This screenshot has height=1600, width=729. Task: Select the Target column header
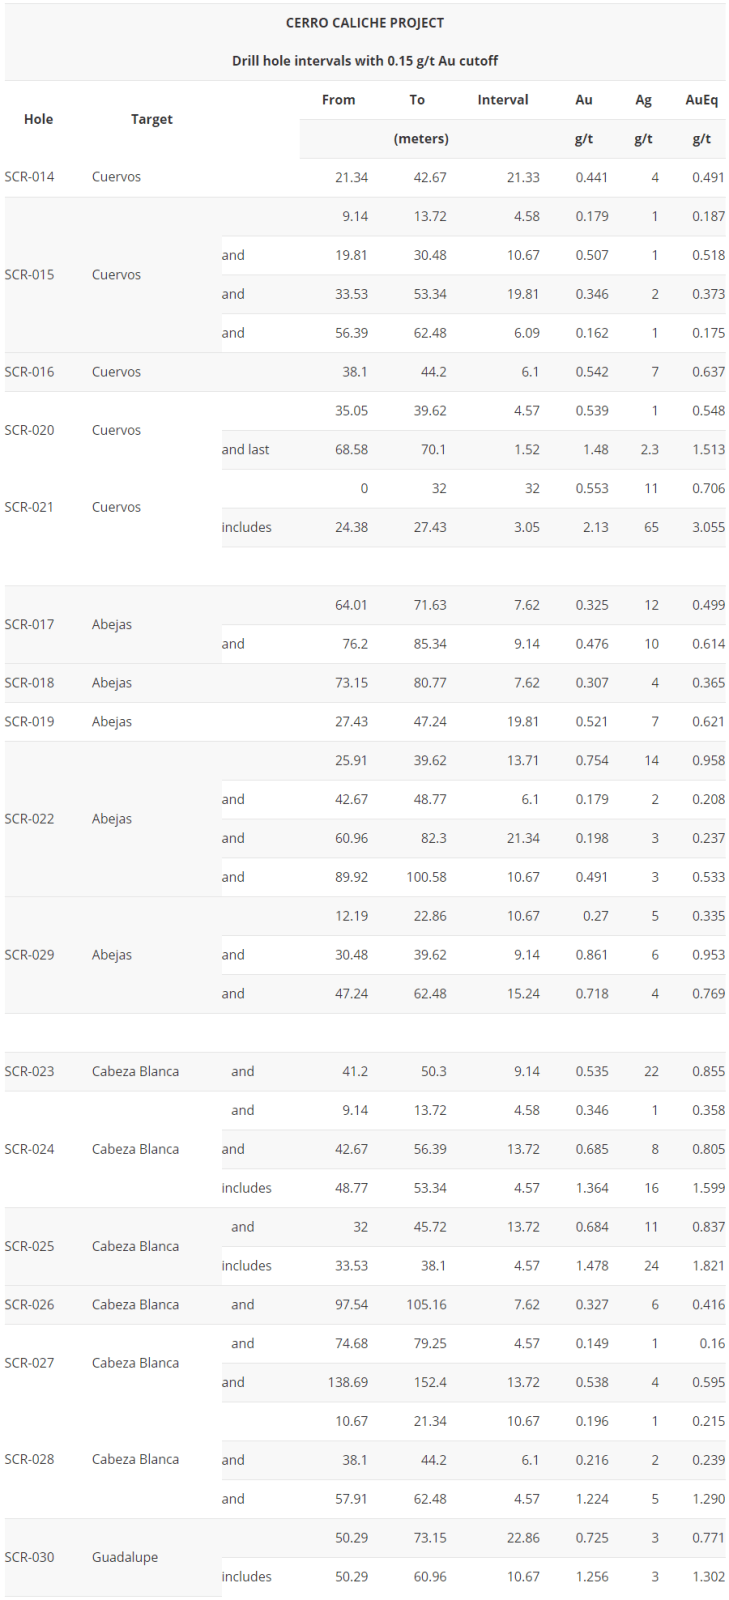[152, 119]
